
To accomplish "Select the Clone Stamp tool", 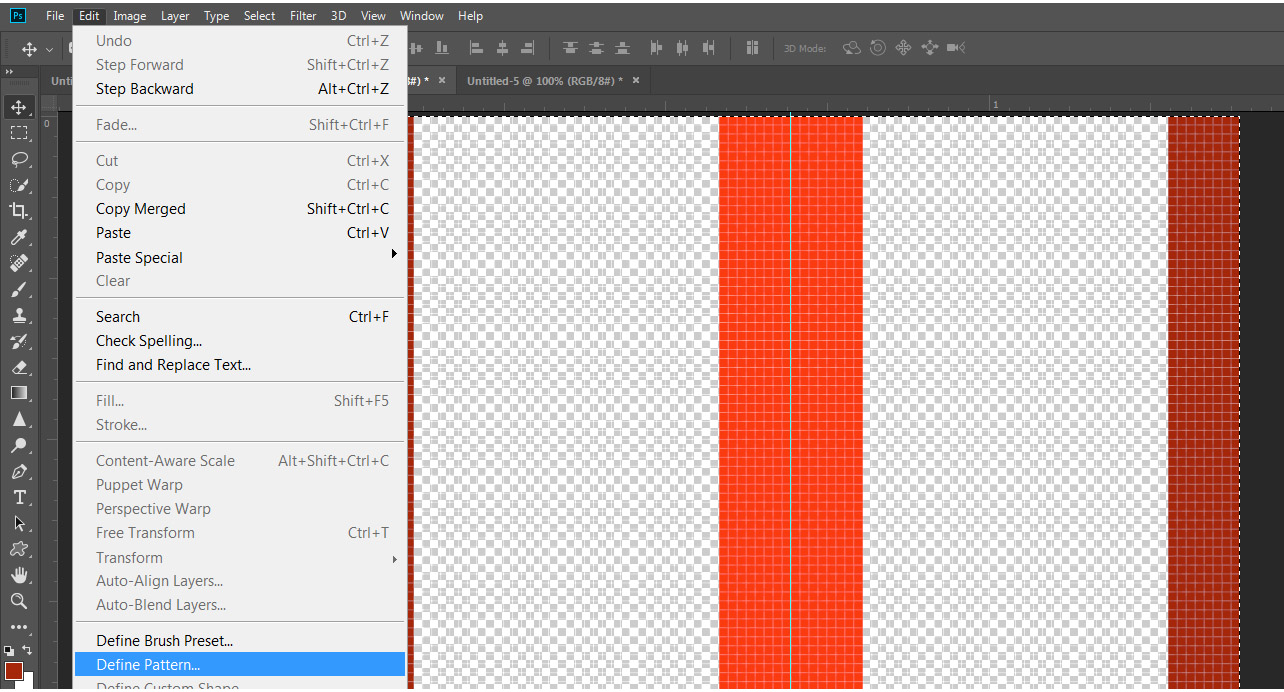I will click(19, 315).
